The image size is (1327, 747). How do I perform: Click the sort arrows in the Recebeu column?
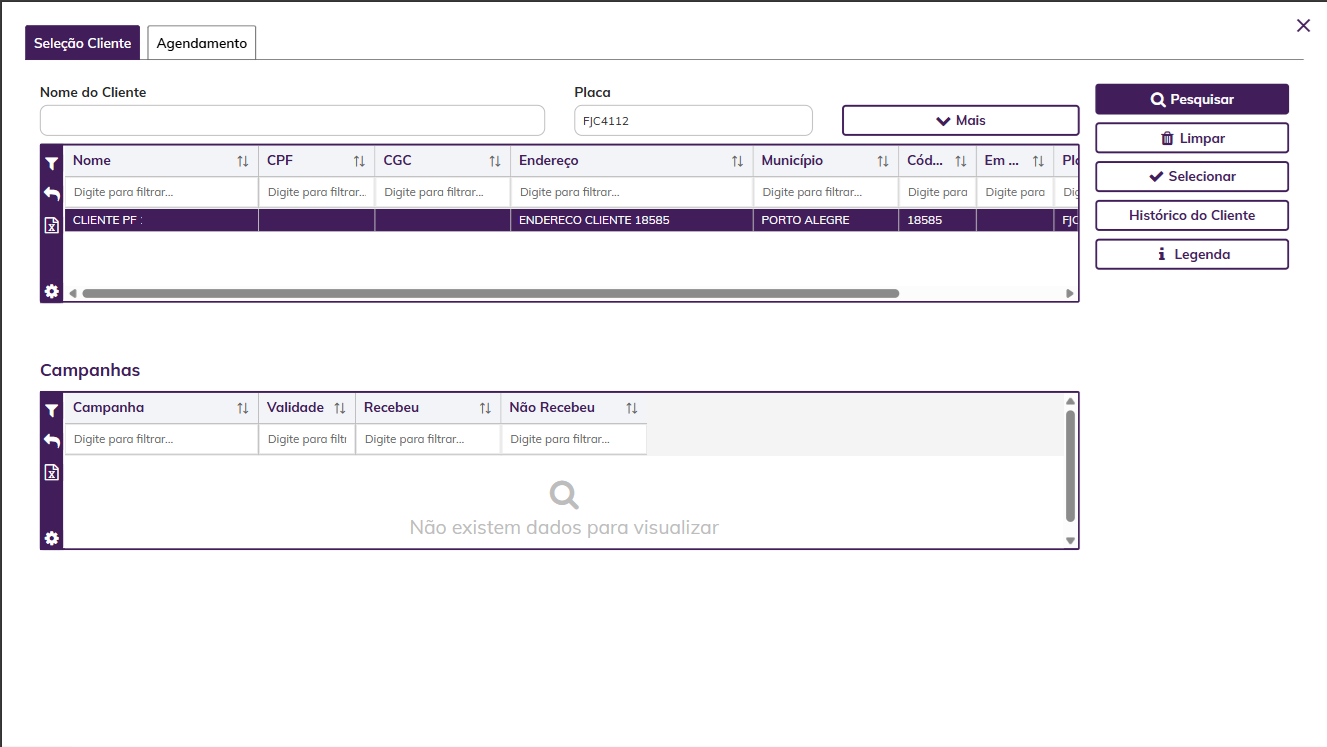485,408
